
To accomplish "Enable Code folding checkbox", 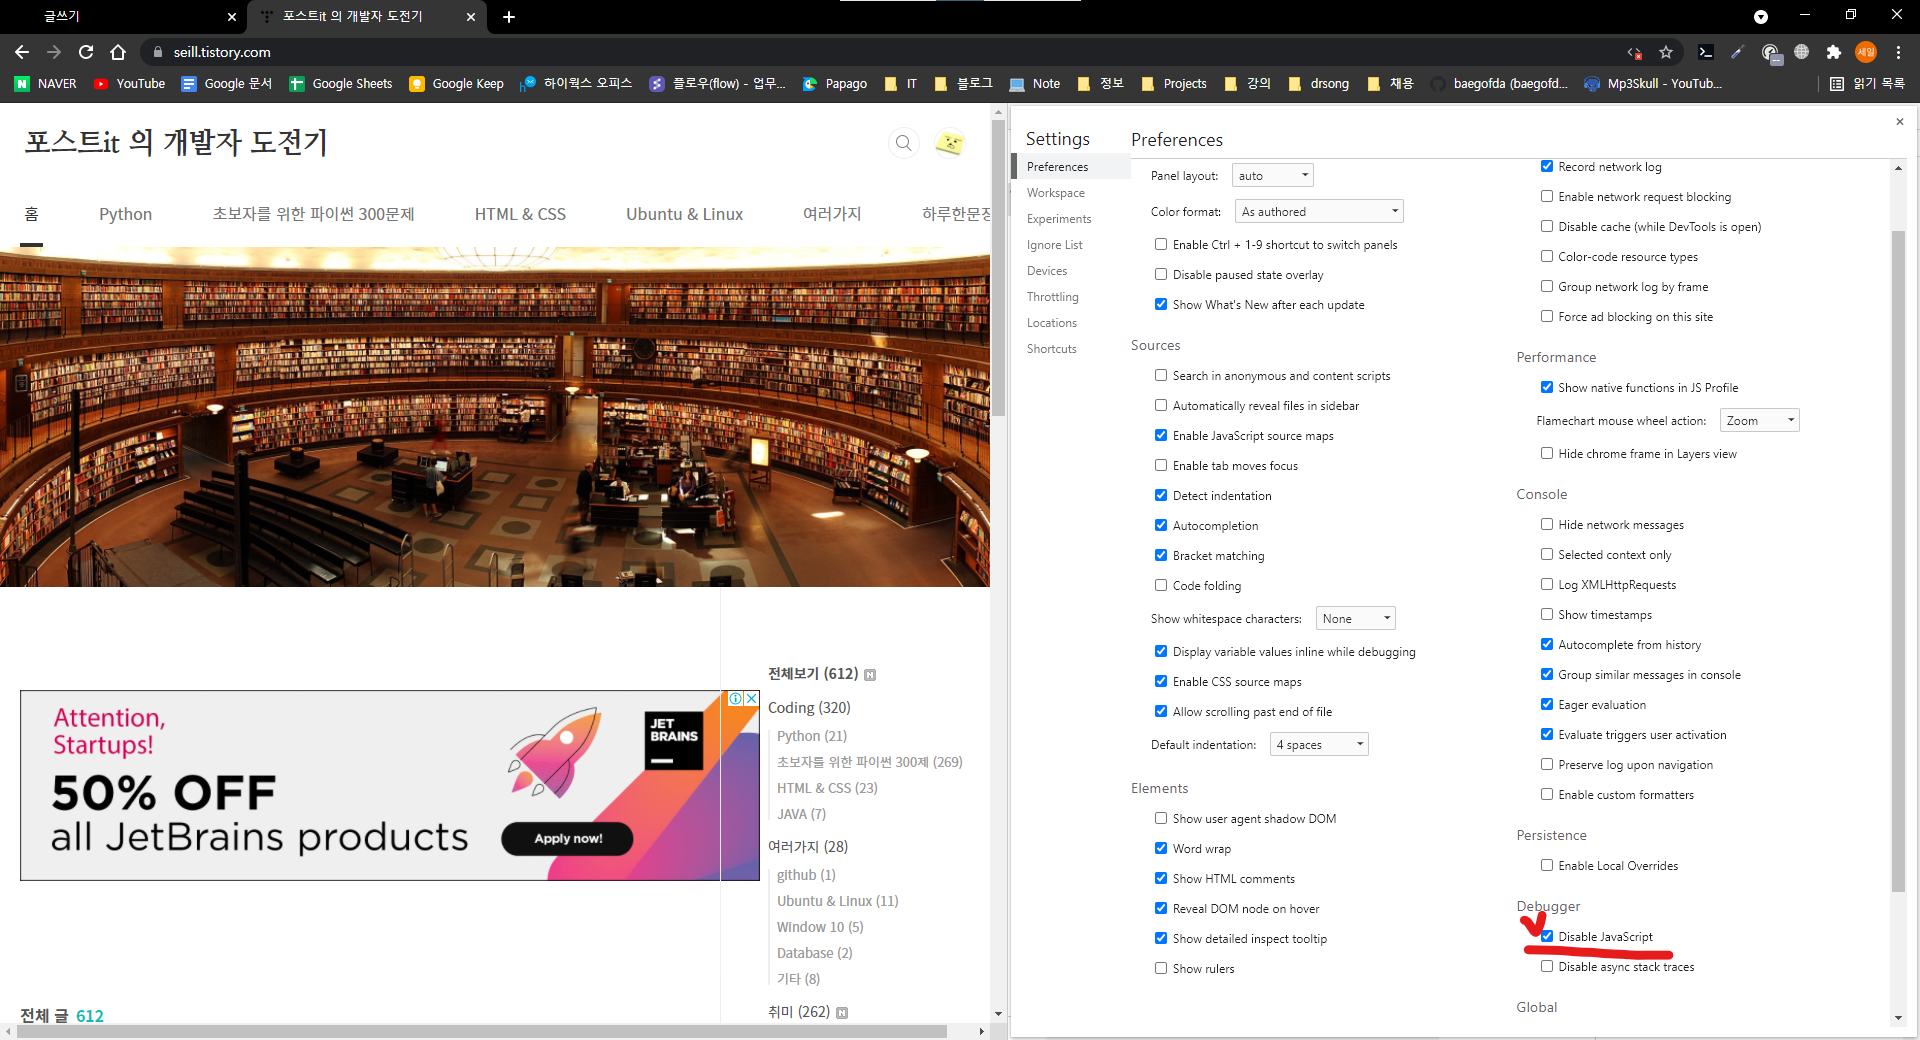I will point(1161,586).
